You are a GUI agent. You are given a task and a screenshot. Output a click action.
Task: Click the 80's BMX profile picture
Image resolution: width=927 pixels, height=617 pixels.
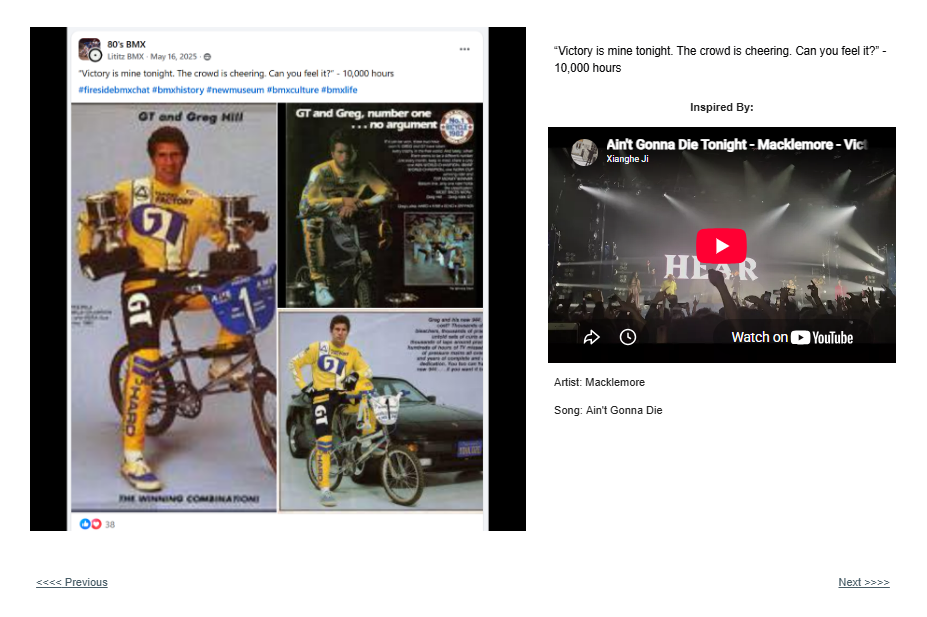90,50
